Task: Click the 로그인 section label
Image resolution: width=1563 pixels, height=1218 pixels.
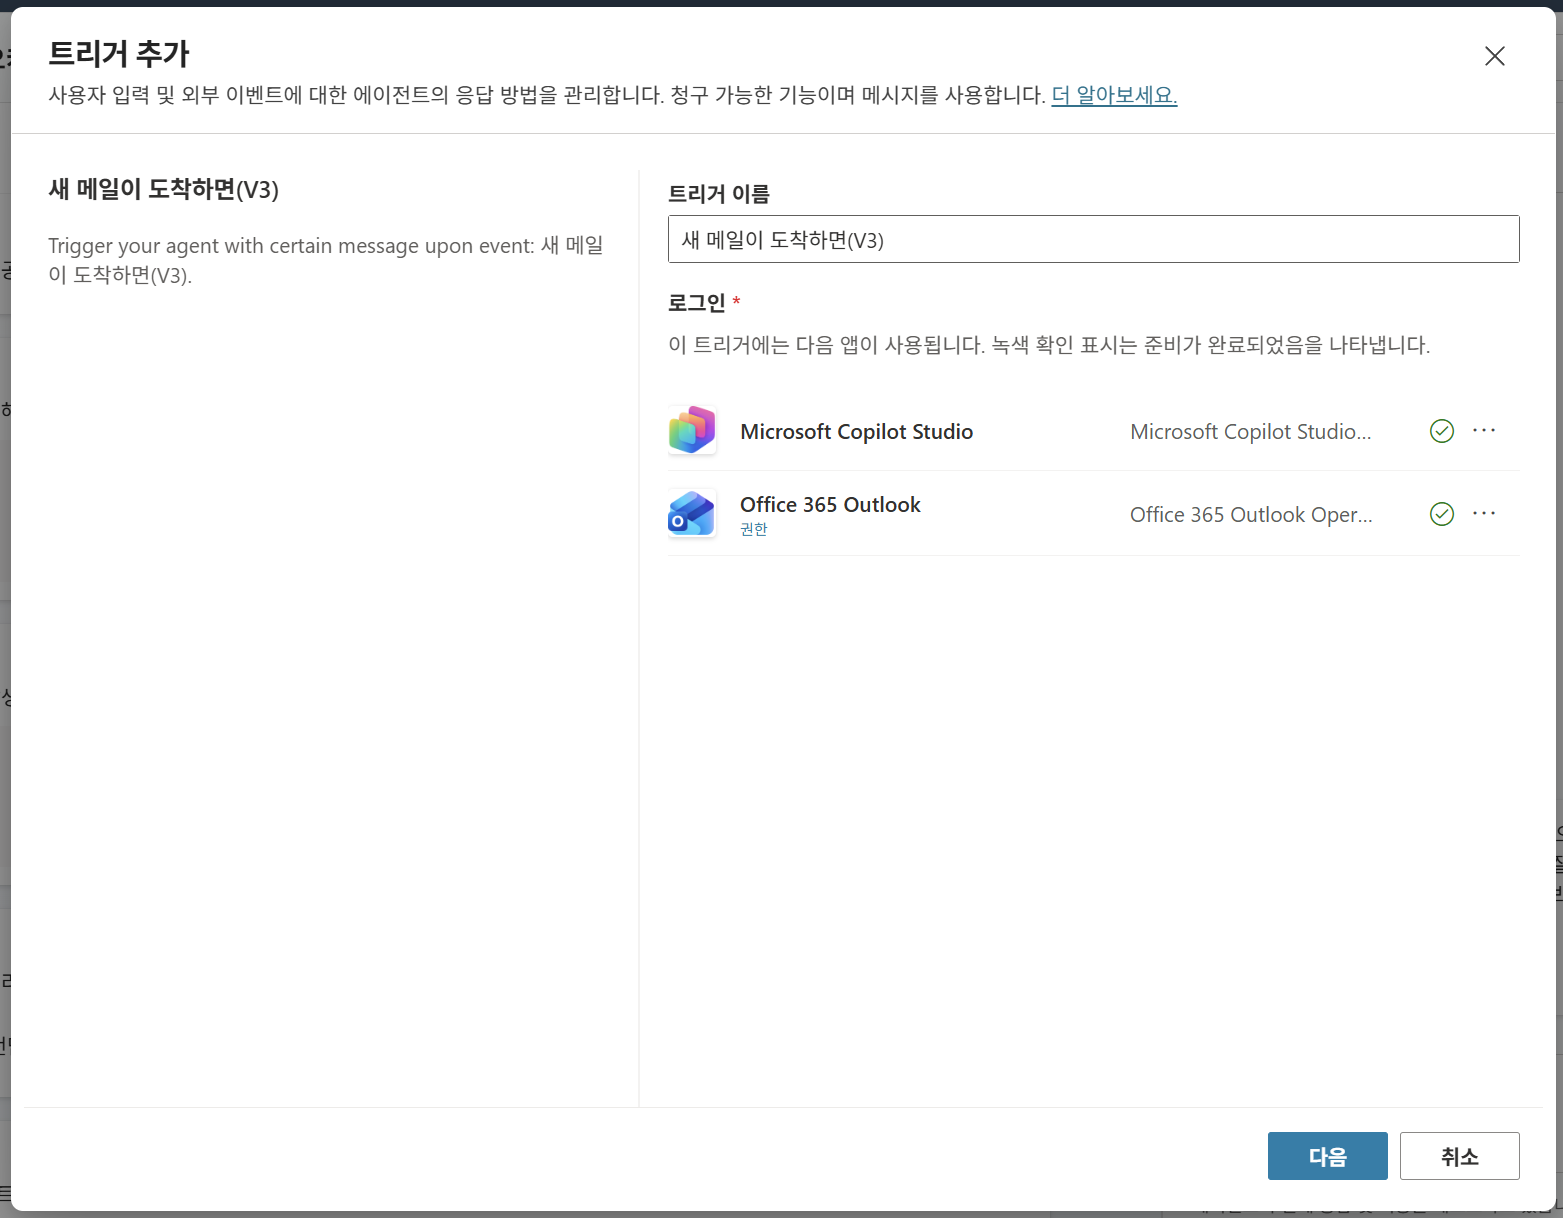Action: (x=697, y=302)
